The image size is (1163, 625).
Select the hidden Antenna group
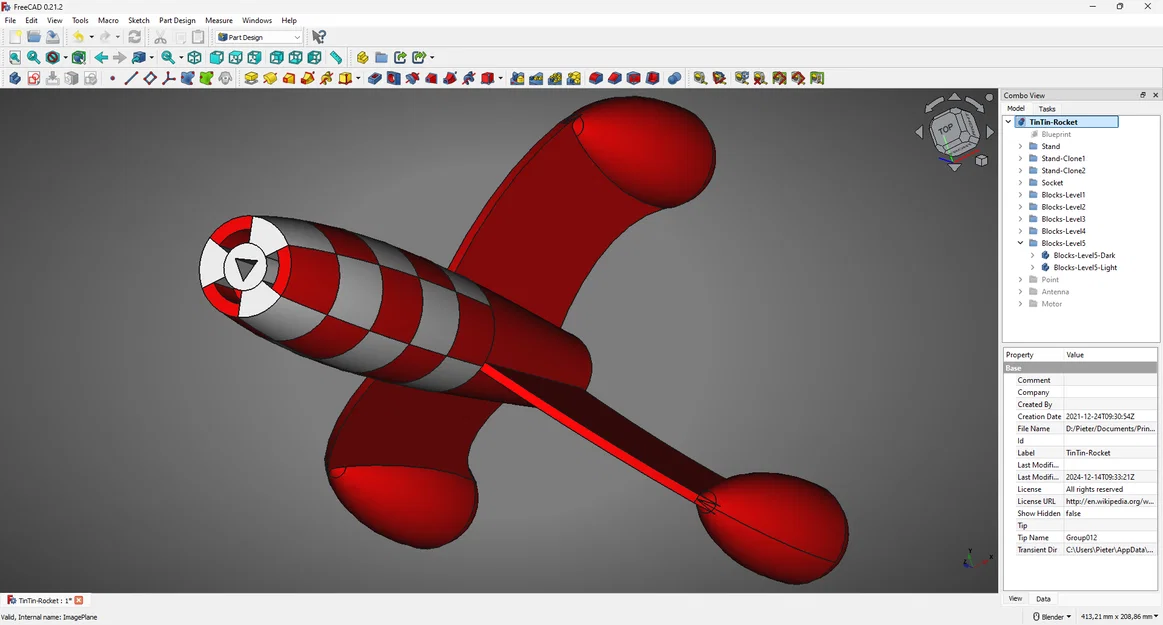(1055, 291)
